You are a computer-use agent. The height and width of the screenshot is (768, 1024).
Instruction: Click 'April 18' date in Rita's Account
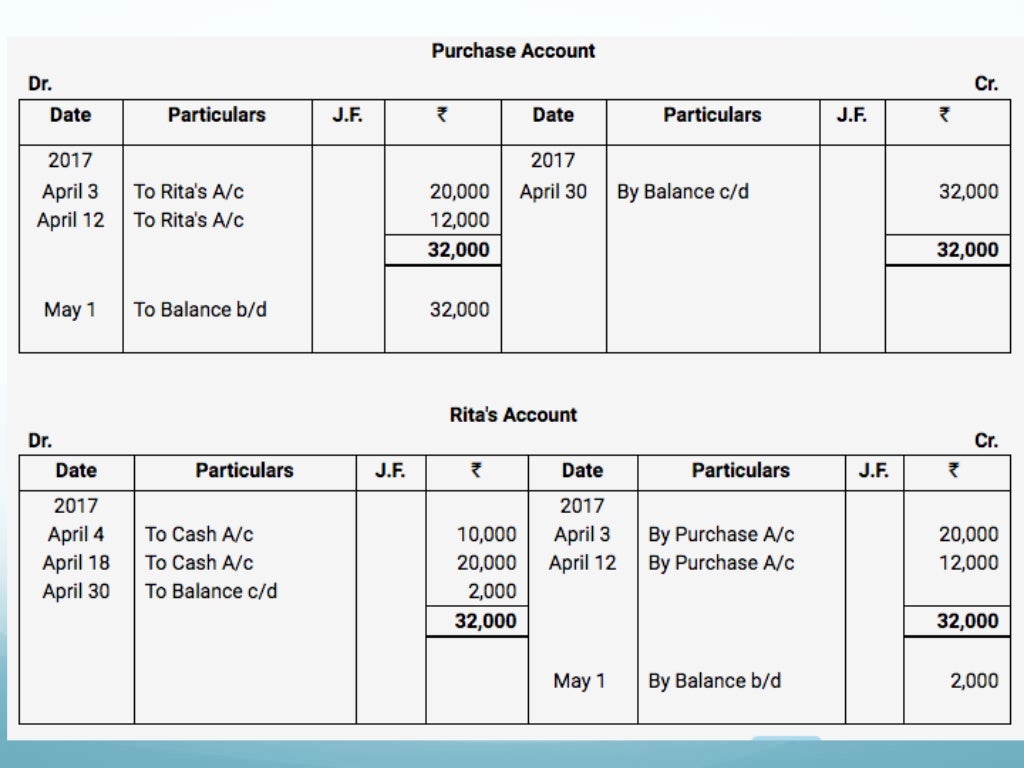click(76, 562)
